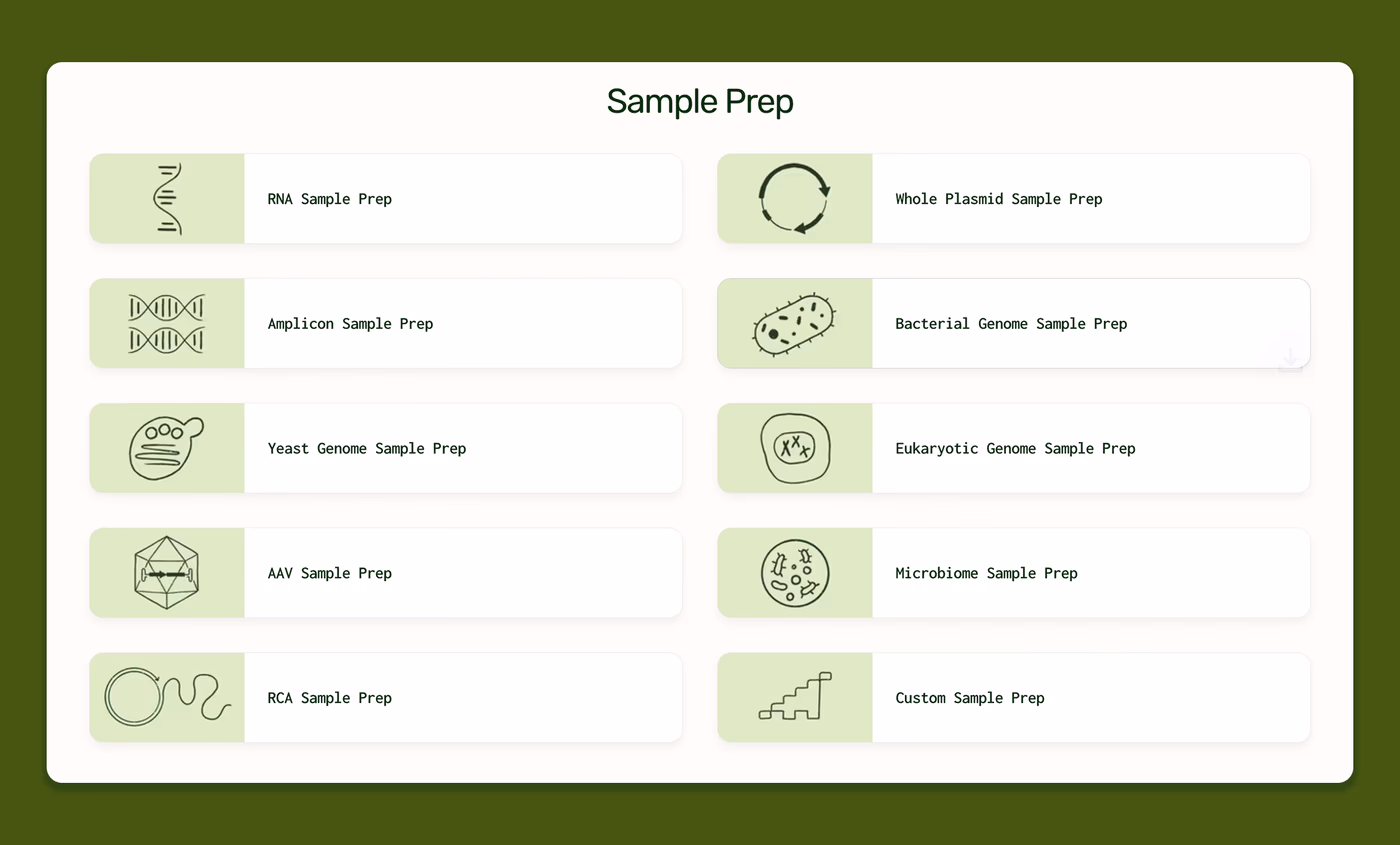Click the budding yeast cell icon
1400x845 pixels.
click(x=165, y=448)
